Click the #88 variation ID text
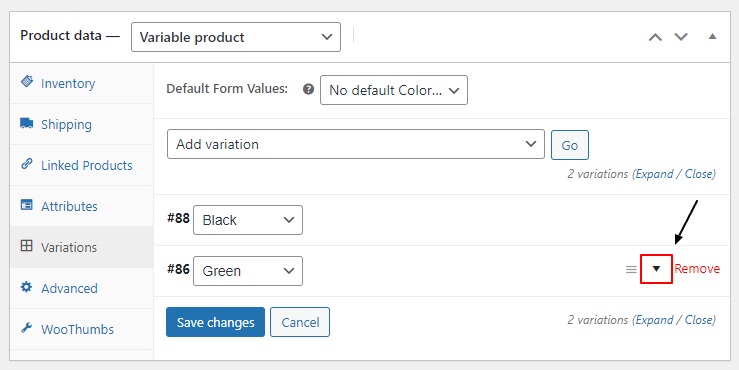 coord(178,218)
